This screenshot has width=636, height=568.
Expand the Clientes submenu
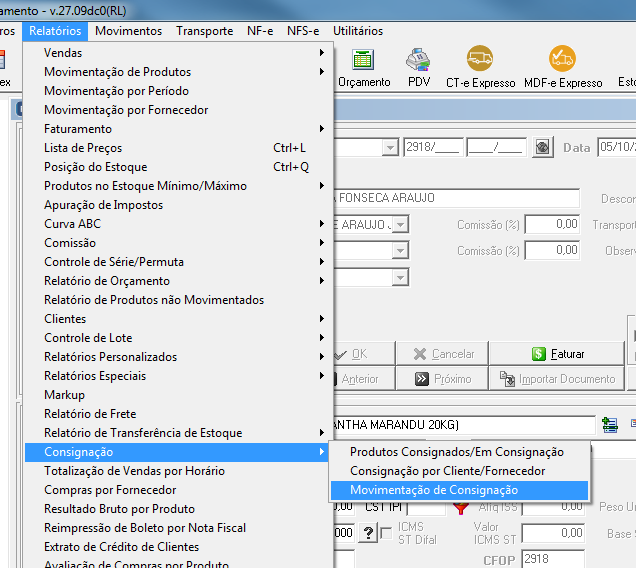tap(178, 319)
